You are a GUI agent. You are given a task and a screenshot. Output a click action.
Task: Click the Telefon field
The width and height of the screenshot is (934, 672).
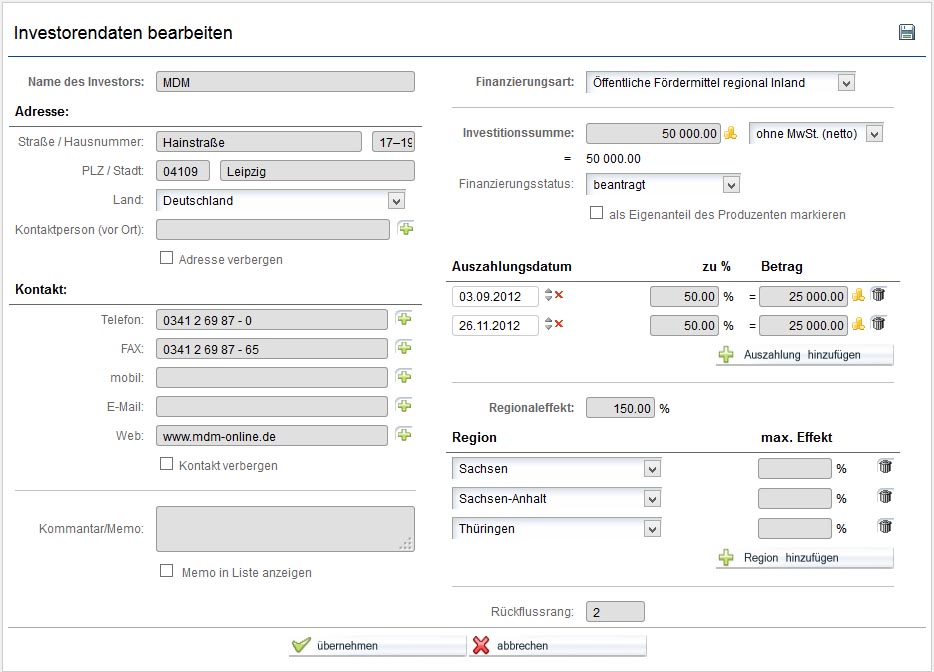pos(272,320)
